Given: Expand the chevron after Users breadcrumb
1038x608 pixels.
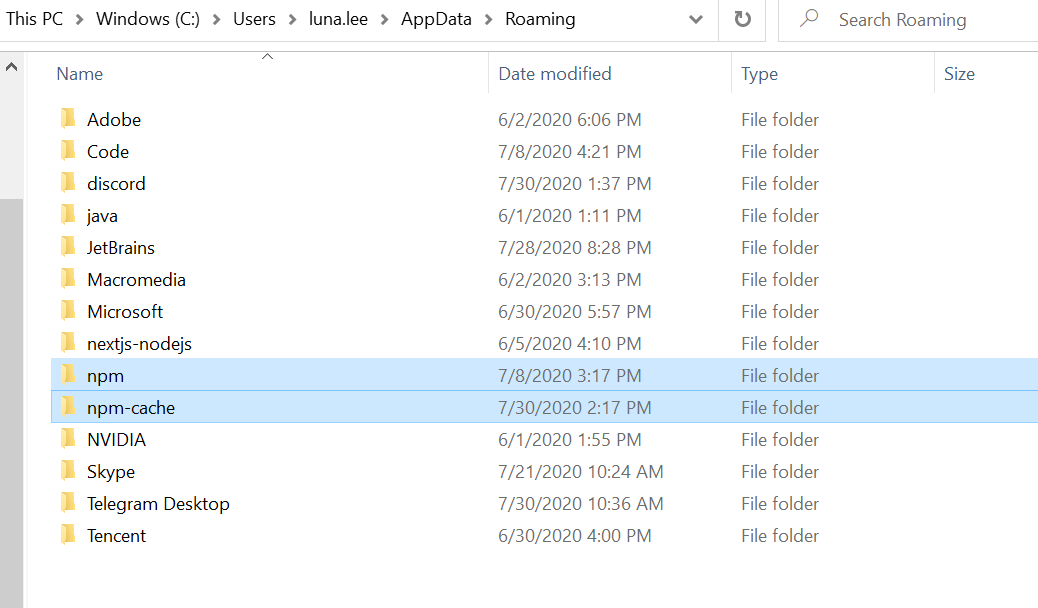Looking at the screenshot, I should [x=291, y=19].
